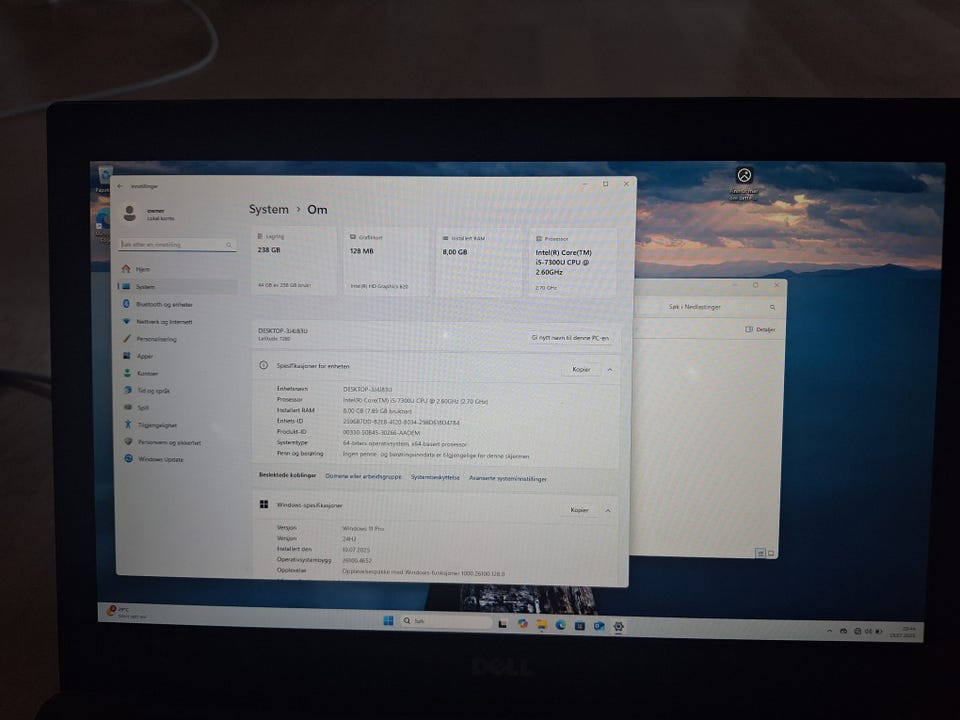Click the Personvern og sikkerhet shield icon

128,441
